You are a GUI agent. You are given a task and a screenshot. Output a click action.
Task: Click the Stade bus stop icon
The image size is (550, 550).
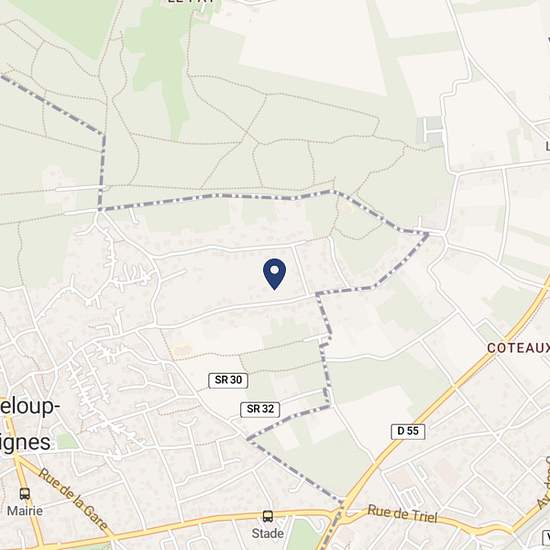pyautogui.click(x=268, y=516)
